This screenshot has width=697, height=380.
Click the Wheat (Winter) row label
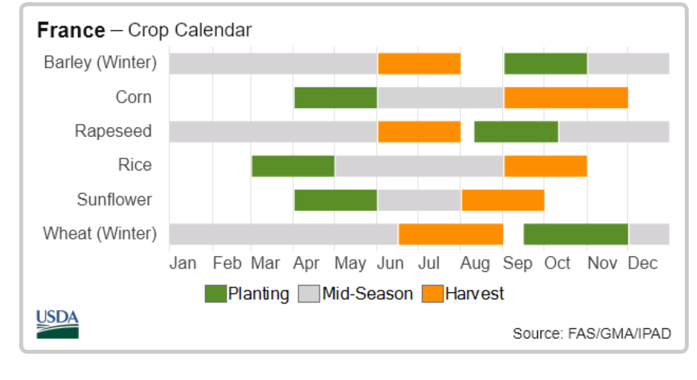(100, 234)
